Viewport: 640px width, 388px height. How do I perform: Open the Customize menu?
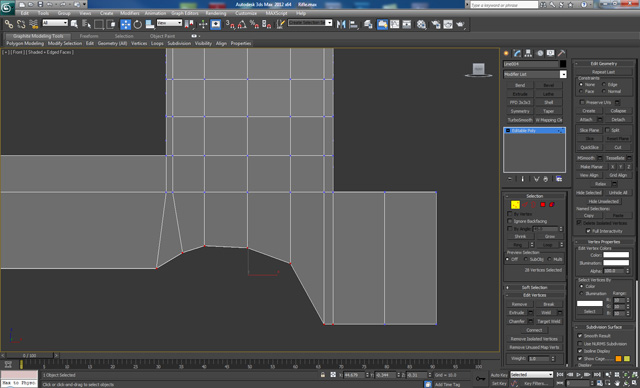click(246, 13)
